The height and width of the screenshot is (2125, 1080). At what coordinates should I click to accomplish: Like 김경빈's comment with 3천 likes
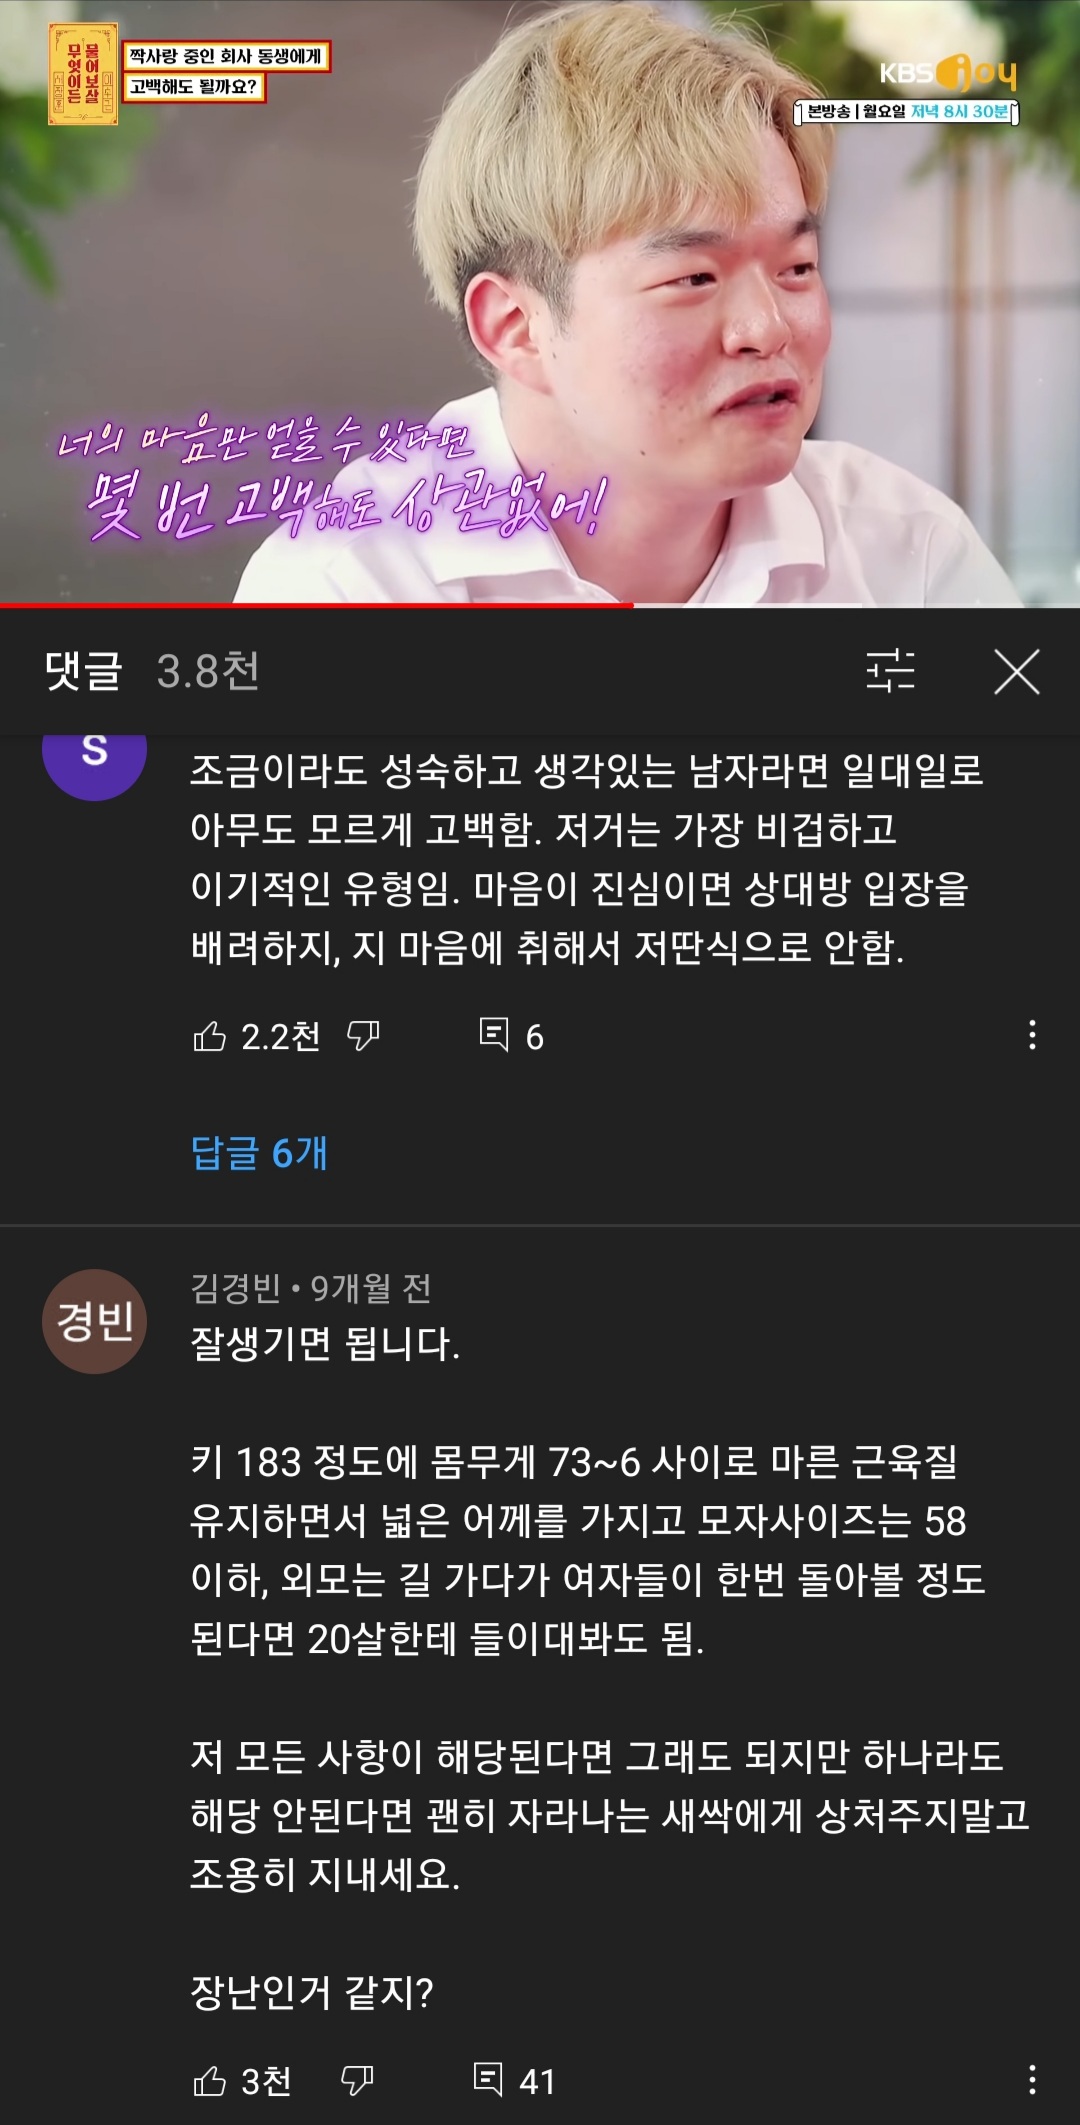pyautogui.click(x=209, y=2081)
